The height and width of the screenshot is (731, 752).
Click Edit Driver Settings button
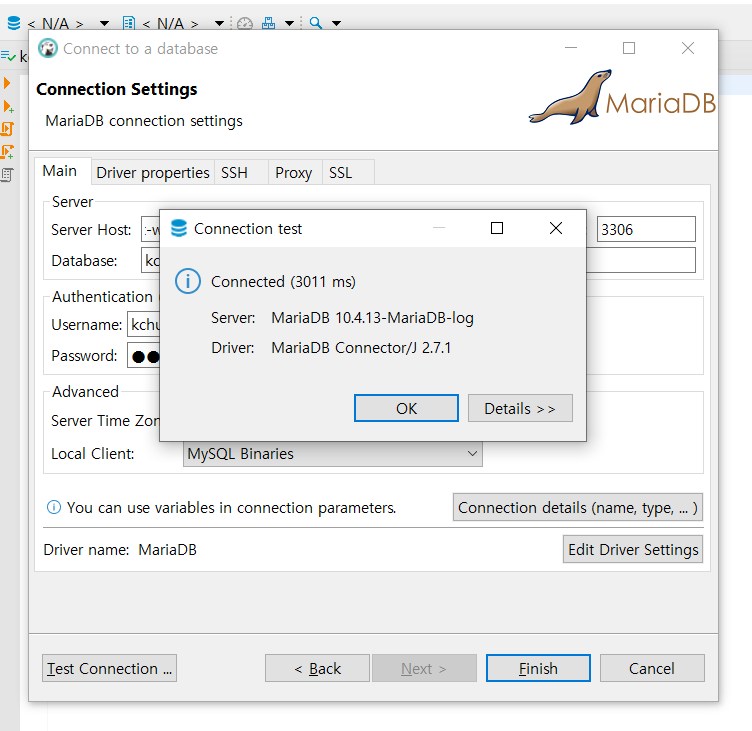633,549
